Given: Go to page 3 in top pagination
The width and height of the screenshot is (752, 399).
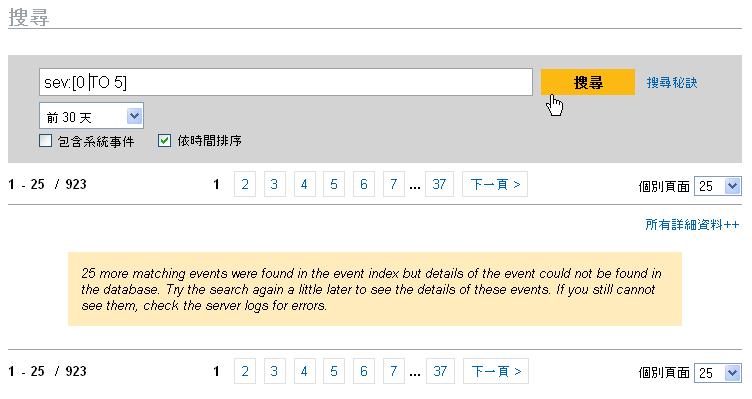Looking at the screenshot, I should coord(274,184).
